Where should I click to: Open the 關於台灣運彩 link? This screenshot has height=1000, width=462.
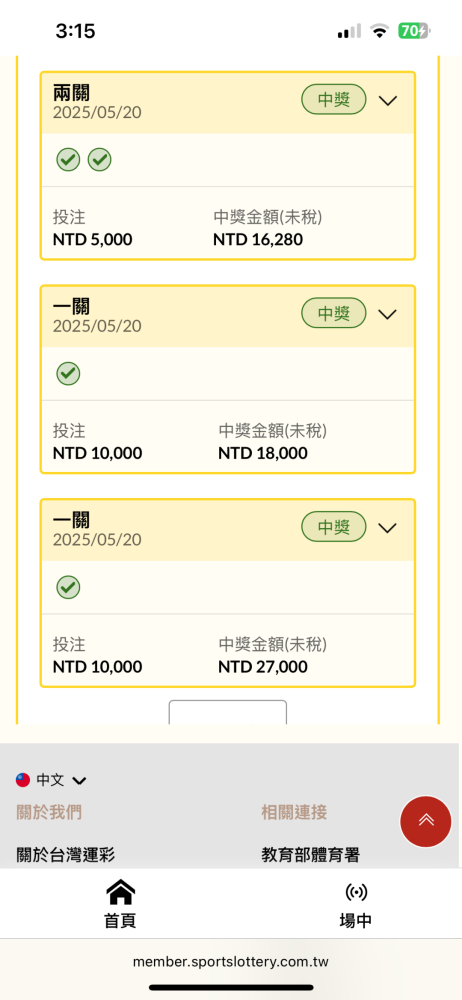tap(66, 855)
